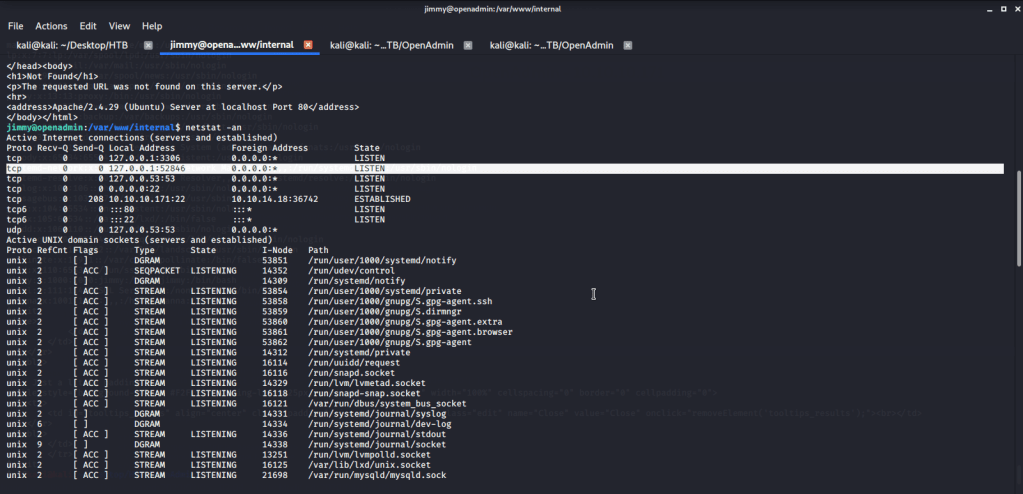Open the View menu
The height and width of the screenshot is (494, 1023).
click(119, 25)
